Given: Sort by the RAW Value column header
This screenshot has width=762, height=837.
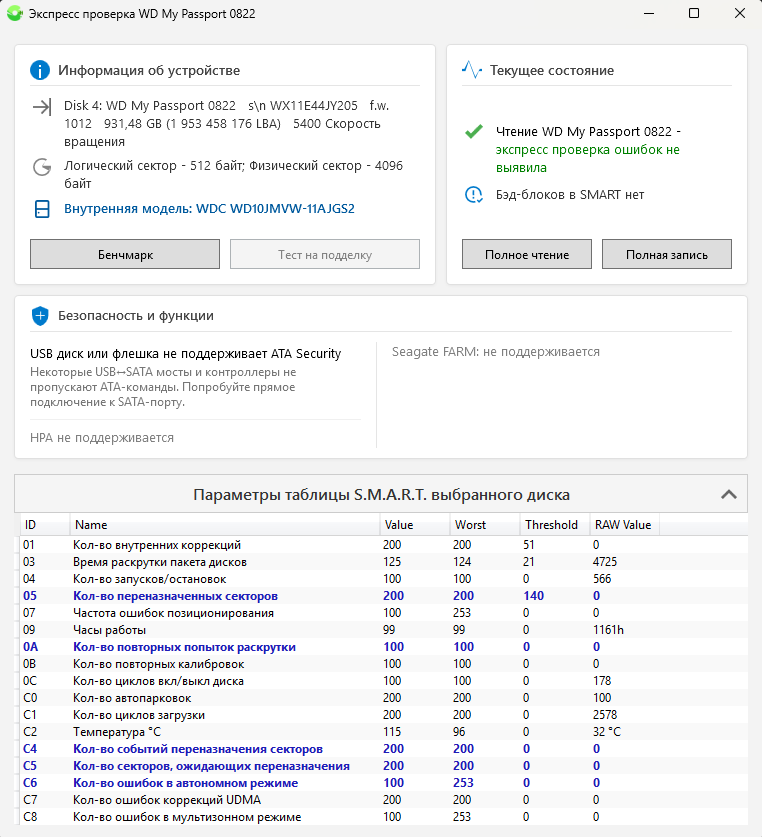Looking at the screenshot, I should (623, 525).
